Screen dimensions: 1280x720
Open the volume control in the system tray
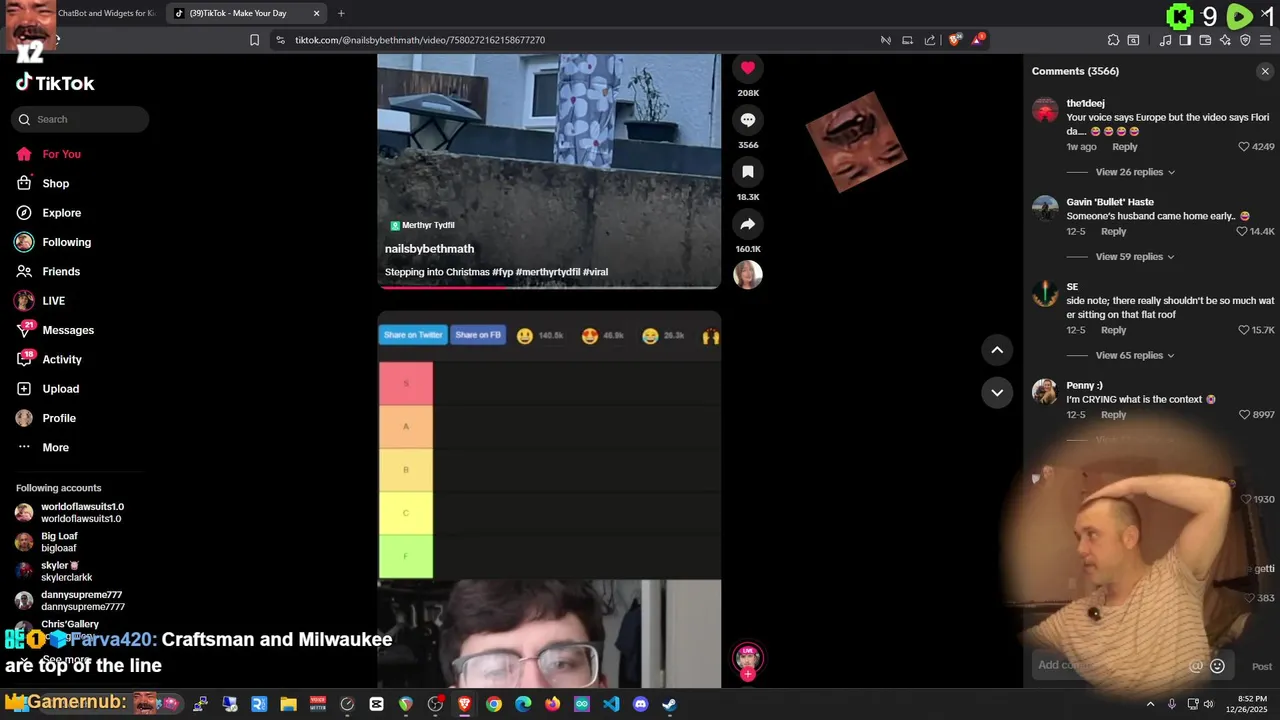1209,704
